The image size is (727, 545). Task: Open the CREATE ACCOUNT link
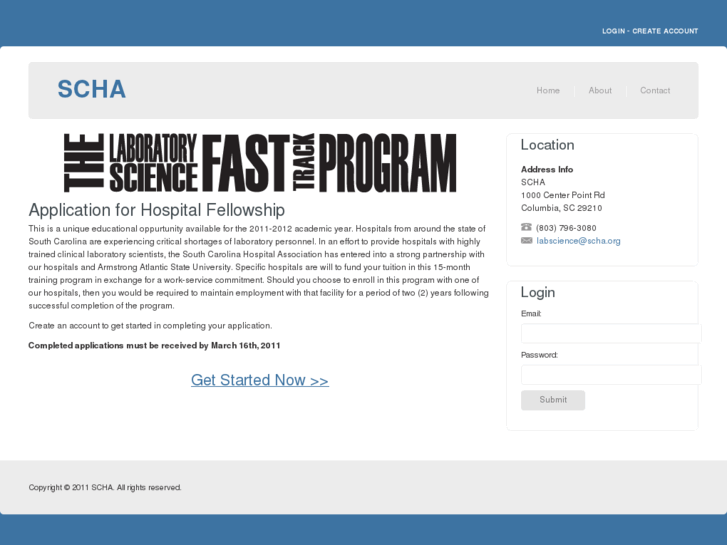(x=665, y=31)
